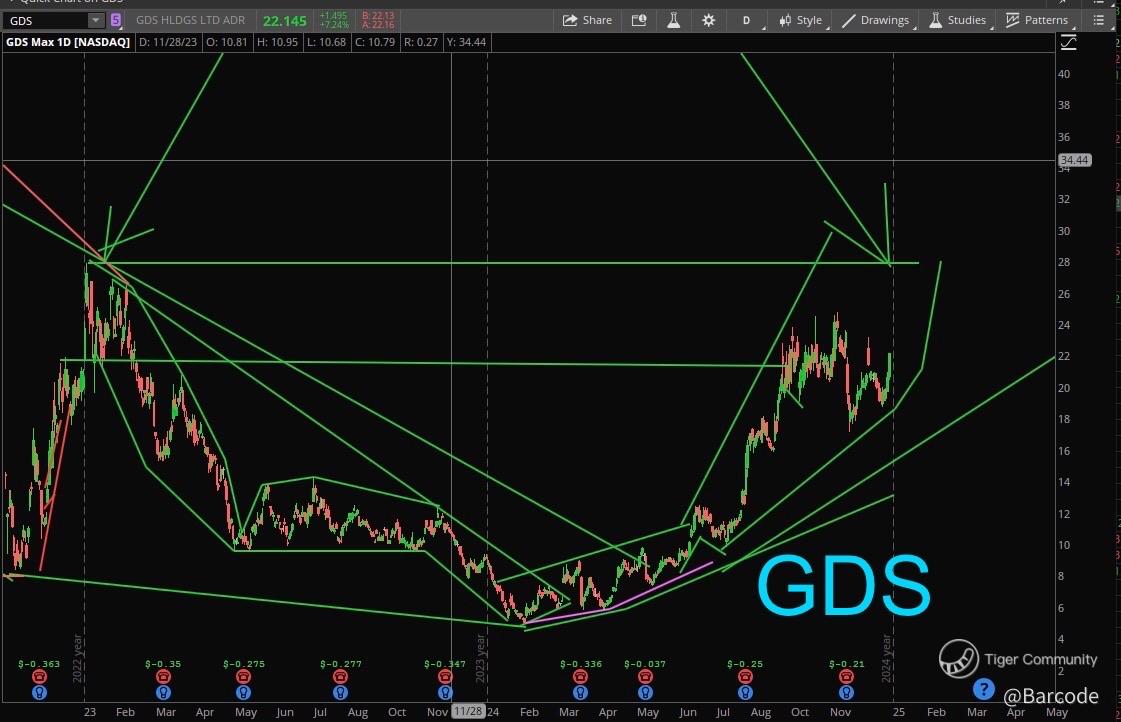The height and width of the screenshot is (722, 1121).
Task: Click the blue lightbulb icon below $-0.25
Action: (745, 692)
